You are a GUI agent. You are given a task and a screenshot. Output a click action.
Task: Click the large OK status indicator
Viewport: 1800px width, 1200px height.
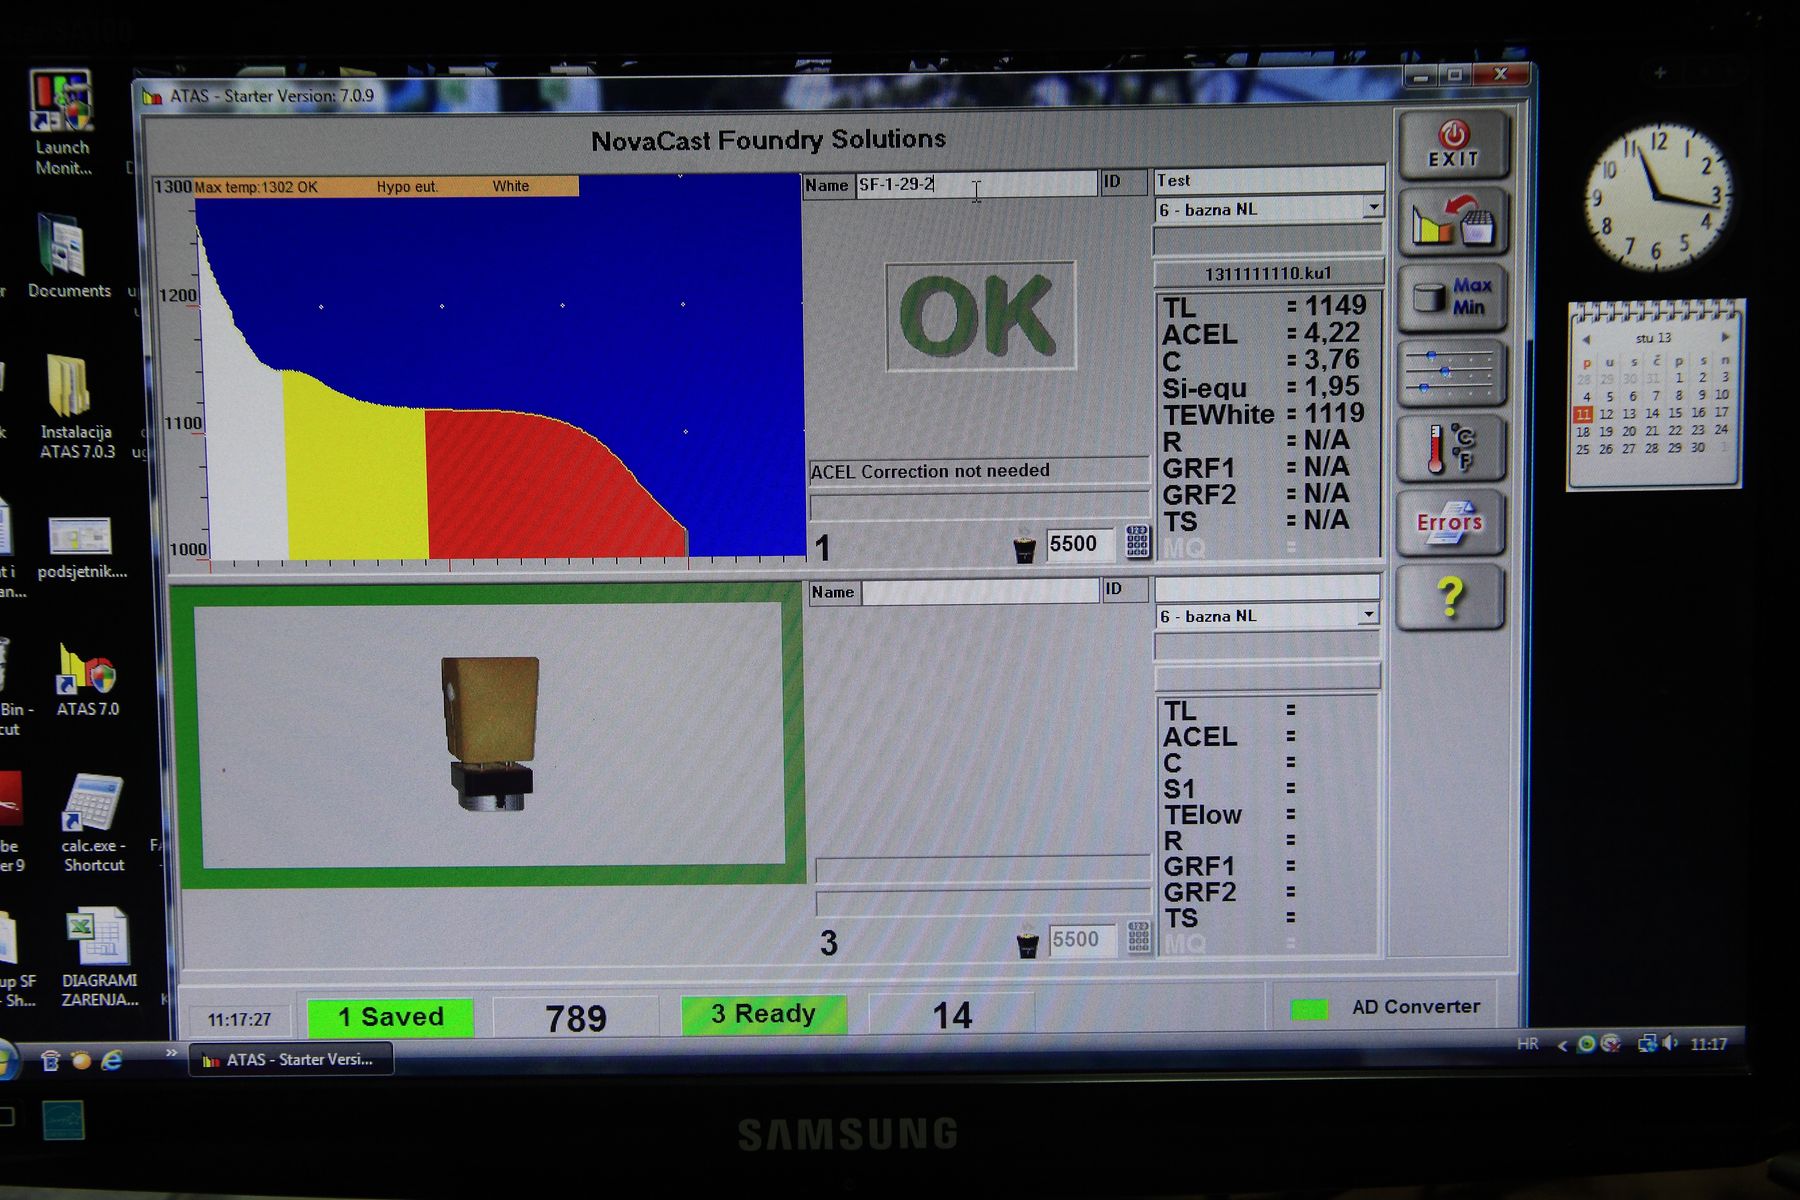pos(980,316)
